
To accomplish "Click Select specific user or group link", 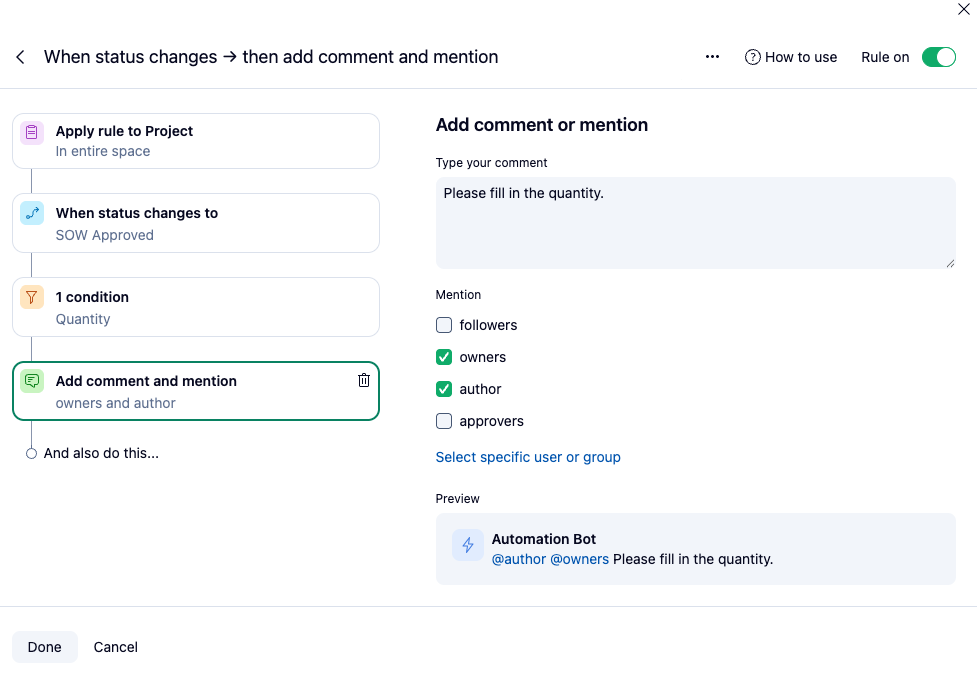I will pyautogui.click(x=528, y=457).
